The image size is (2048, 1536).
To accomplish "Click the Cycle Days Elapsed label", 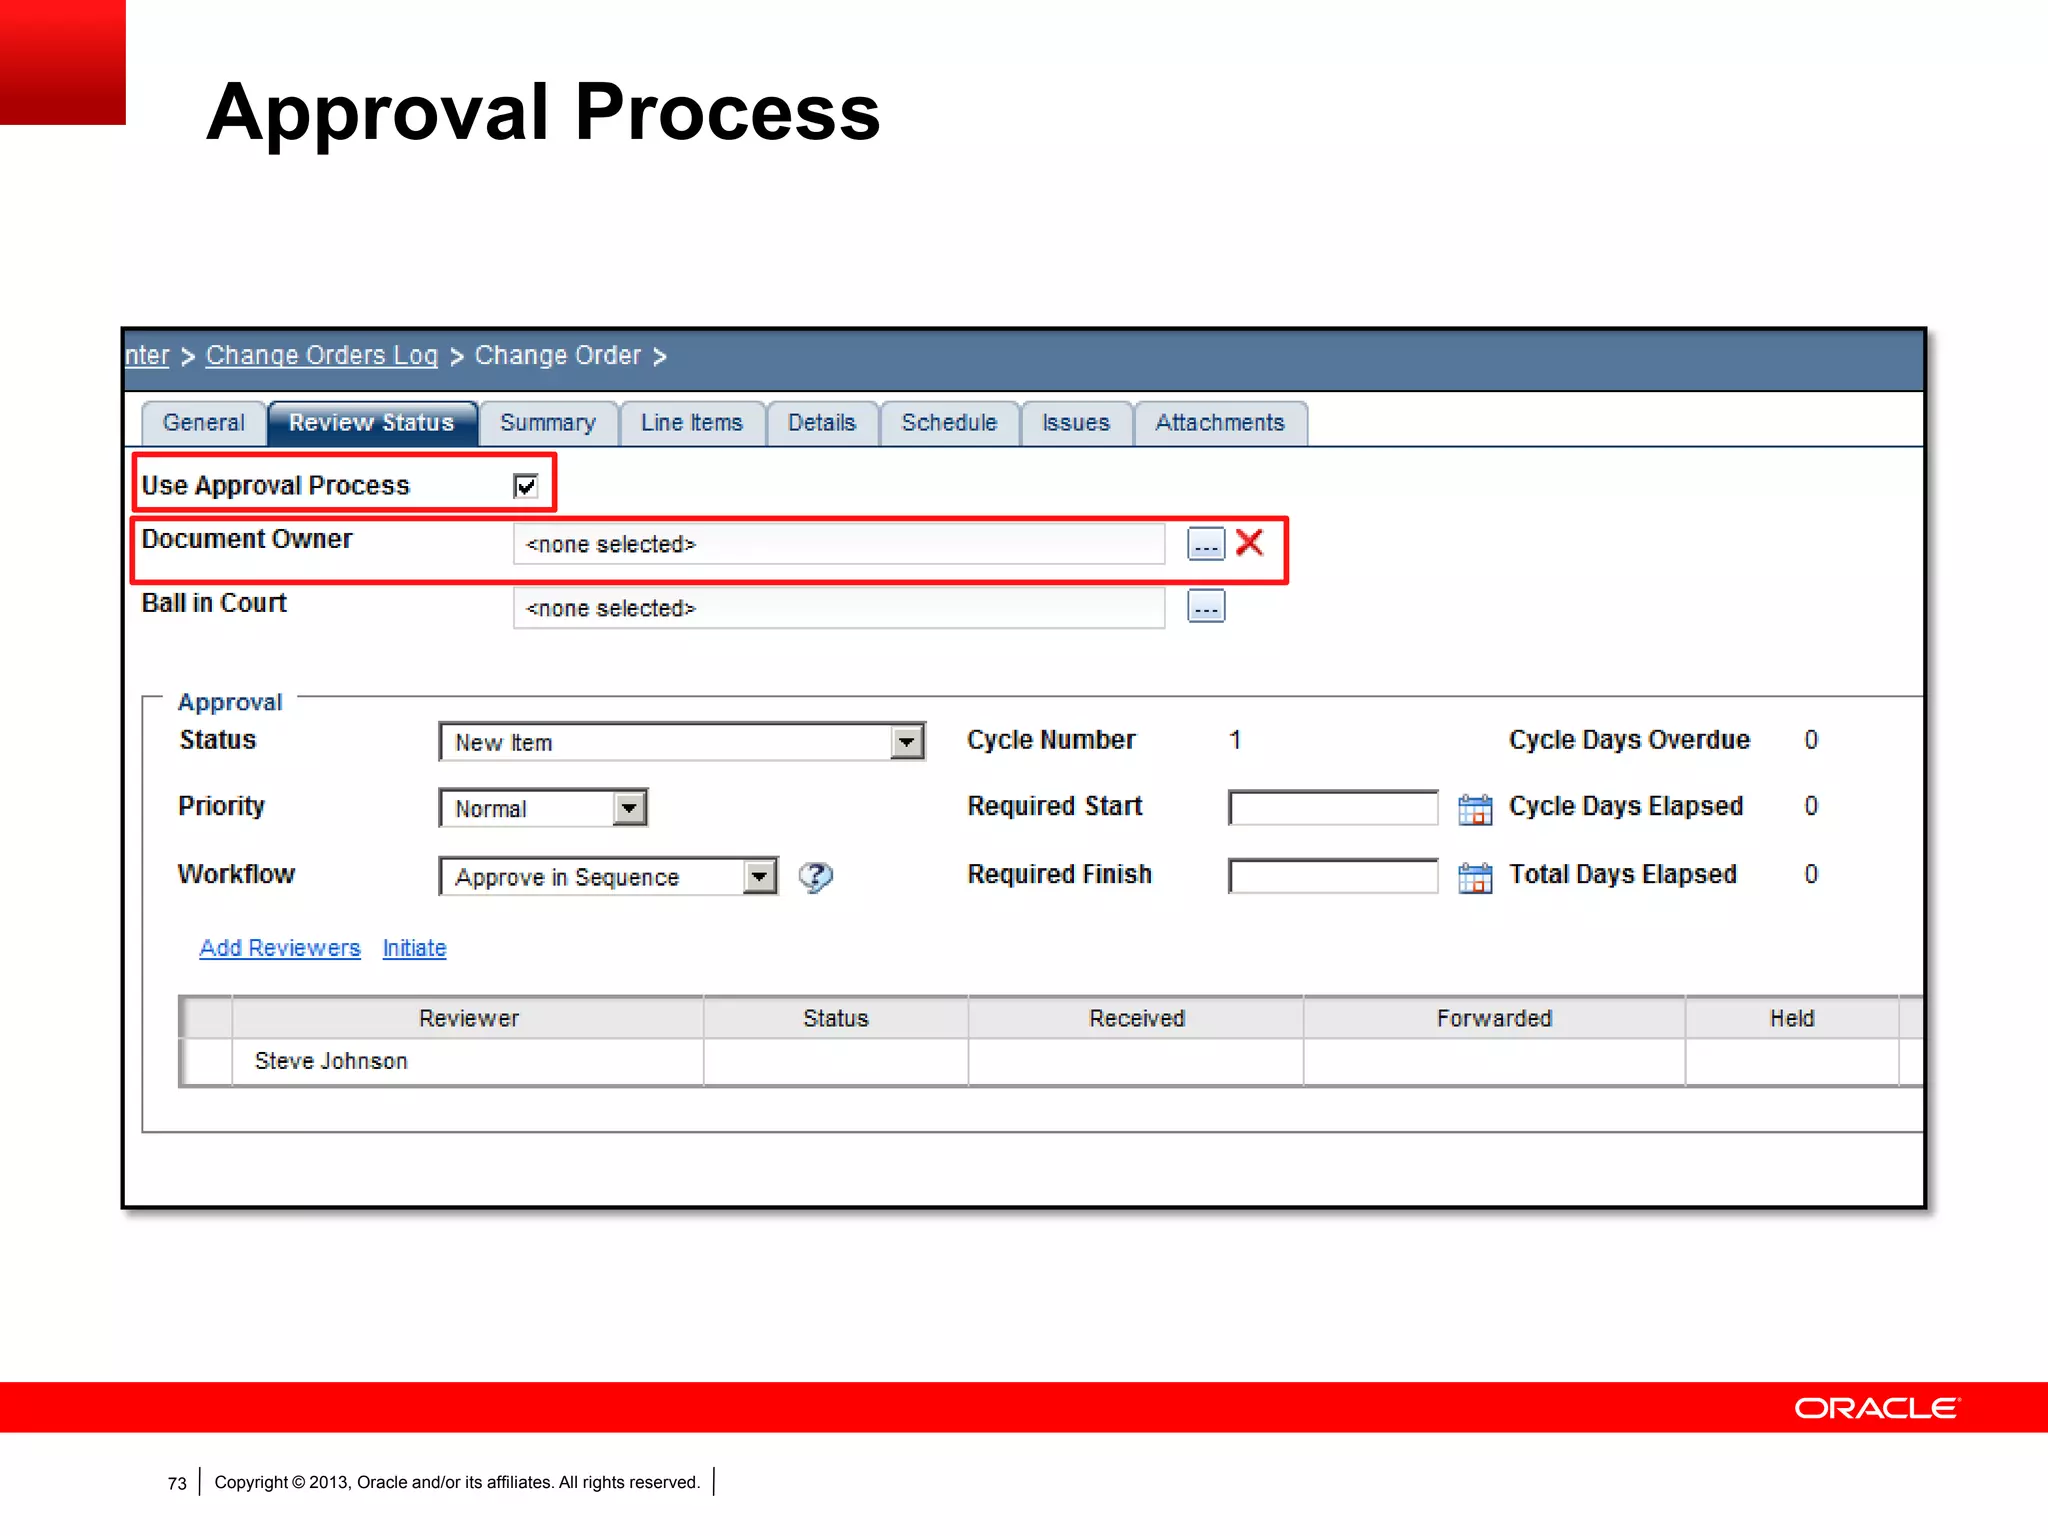I will coord(1626,806).
